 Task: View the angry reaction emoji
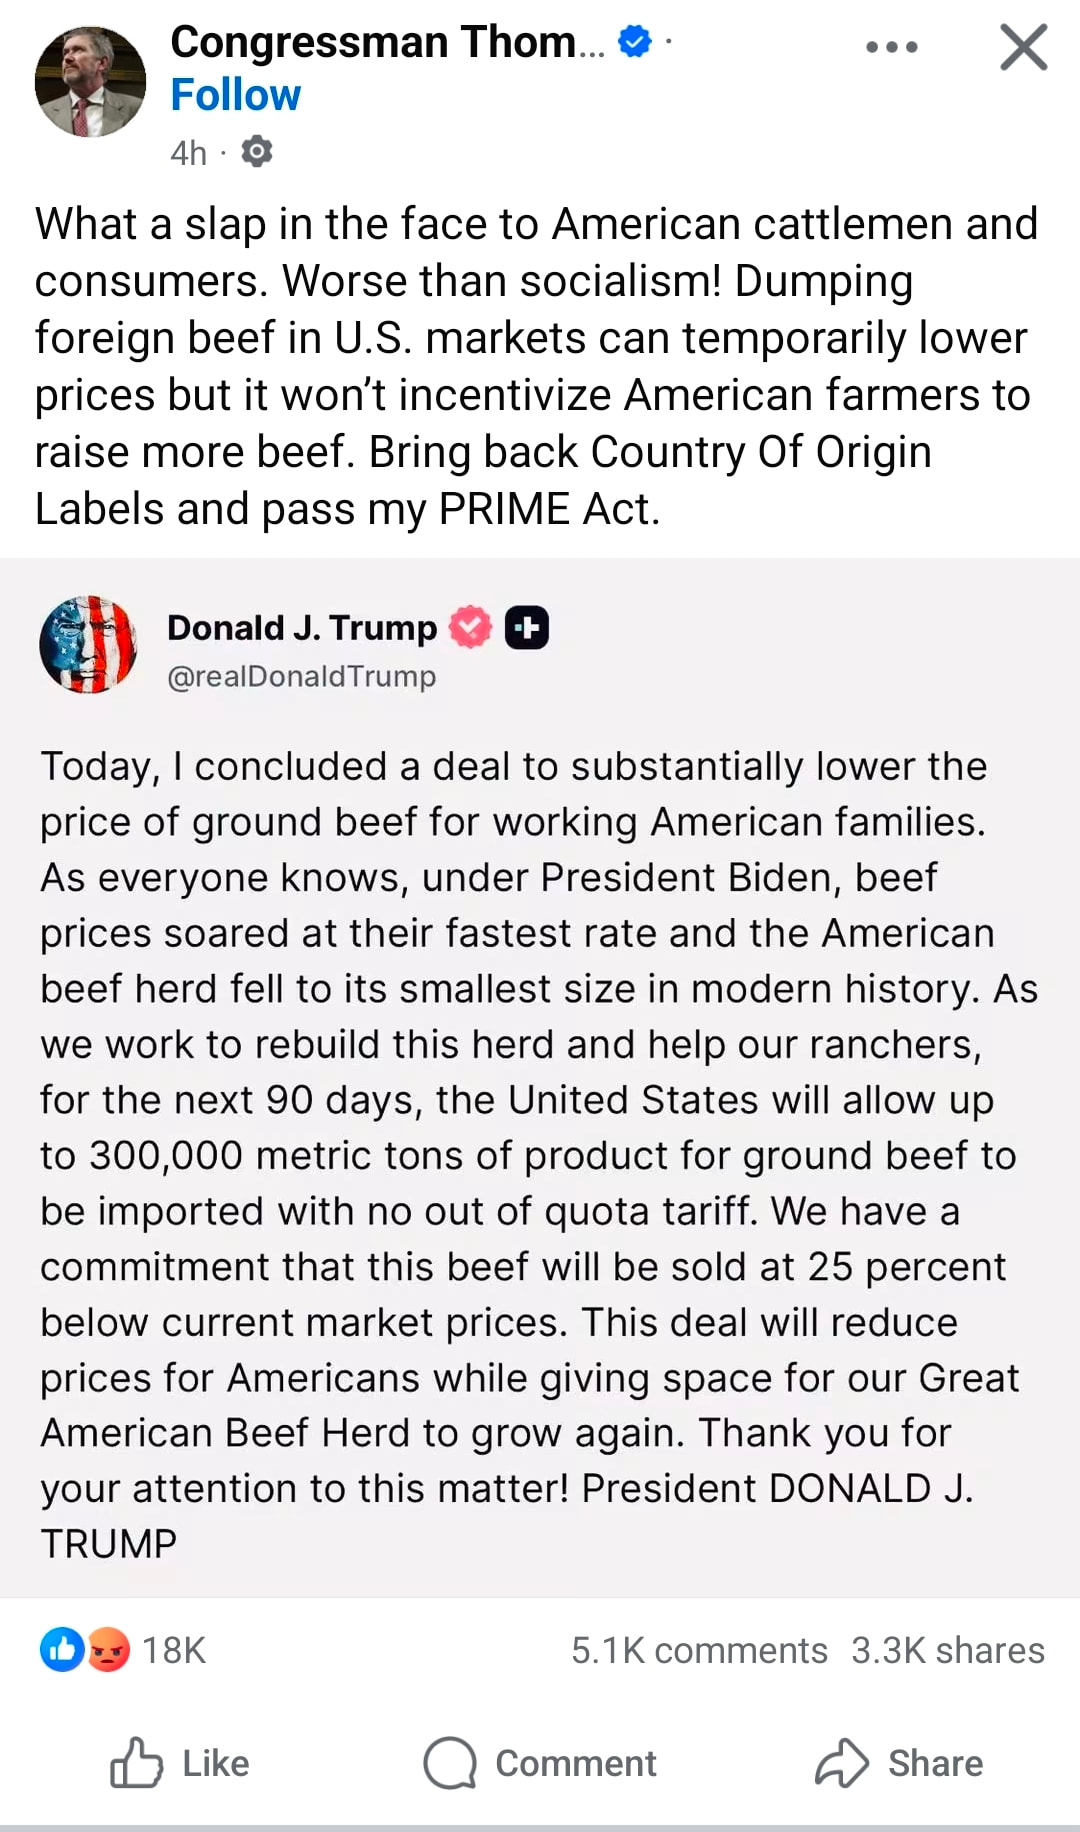[x=108, y=1650]
